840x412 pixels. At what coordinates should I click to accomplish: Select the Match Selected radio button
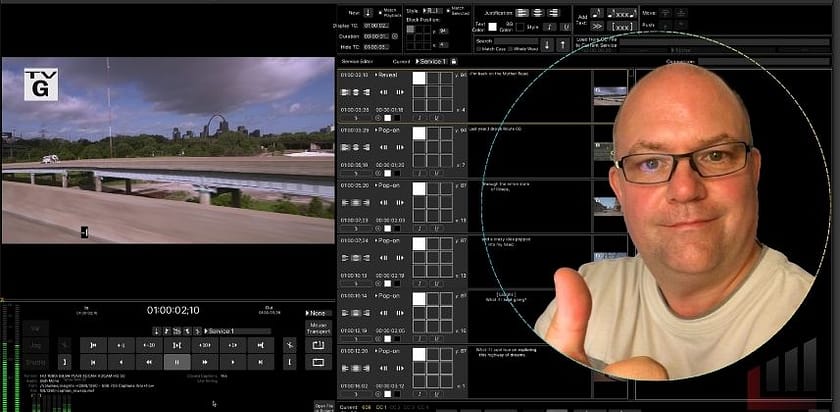pyautogui.click(x=448, y=10)
